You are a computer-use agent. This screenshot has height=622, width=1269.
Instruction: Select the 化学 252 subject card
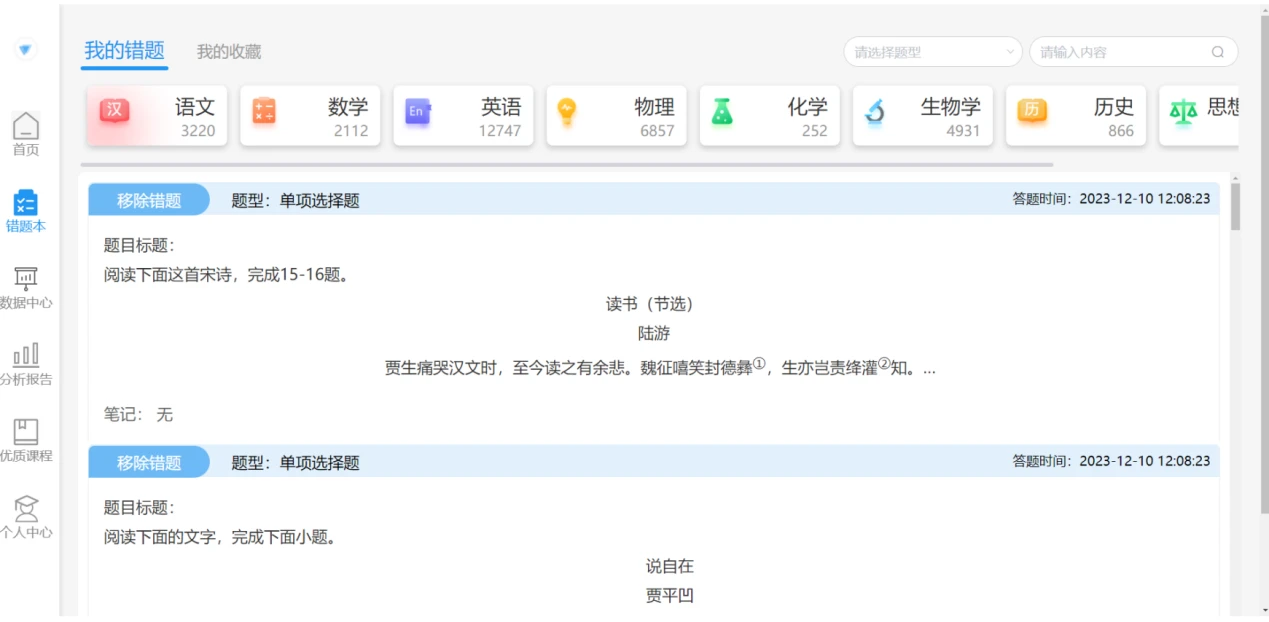[x=769, y=116]
